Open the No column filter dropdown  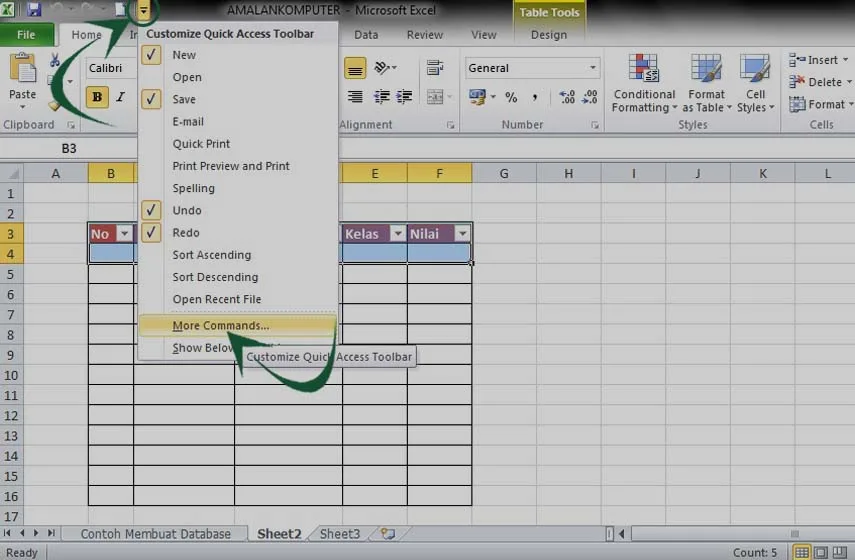[125, 234]
